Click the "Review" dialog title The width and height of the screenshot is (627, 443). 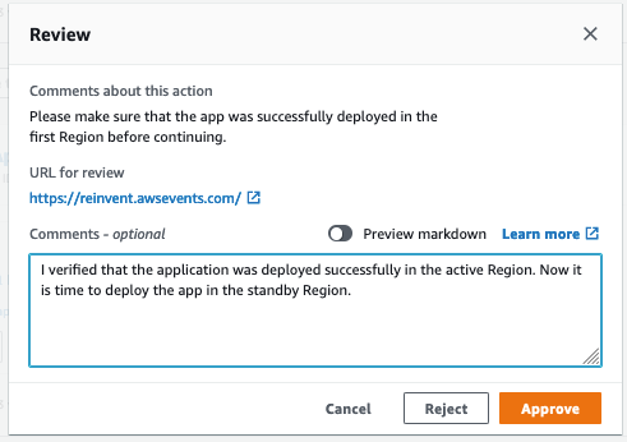coord(60,35)
